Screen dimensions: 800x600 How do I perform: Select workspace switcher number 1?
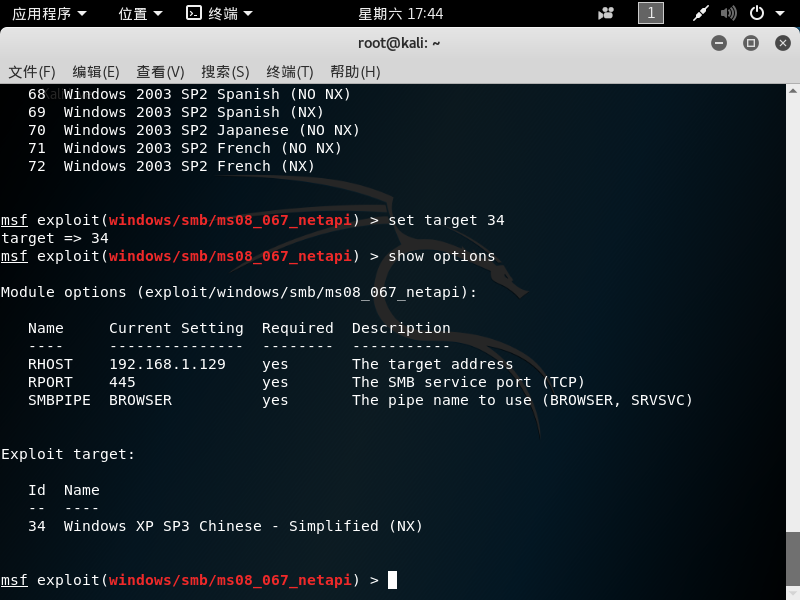651,13
